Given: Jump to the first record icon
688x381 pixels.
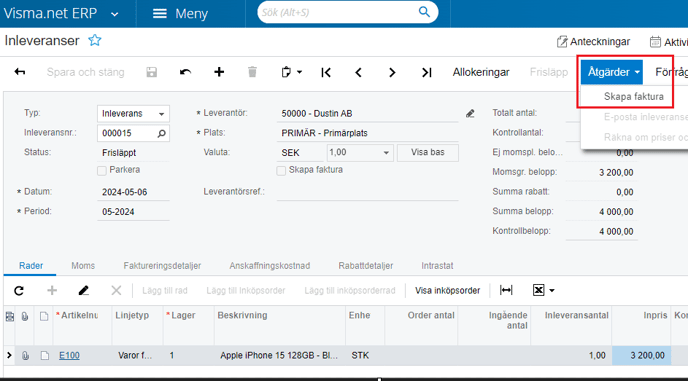Looking at the screenshot, I should tap(326, 72).
